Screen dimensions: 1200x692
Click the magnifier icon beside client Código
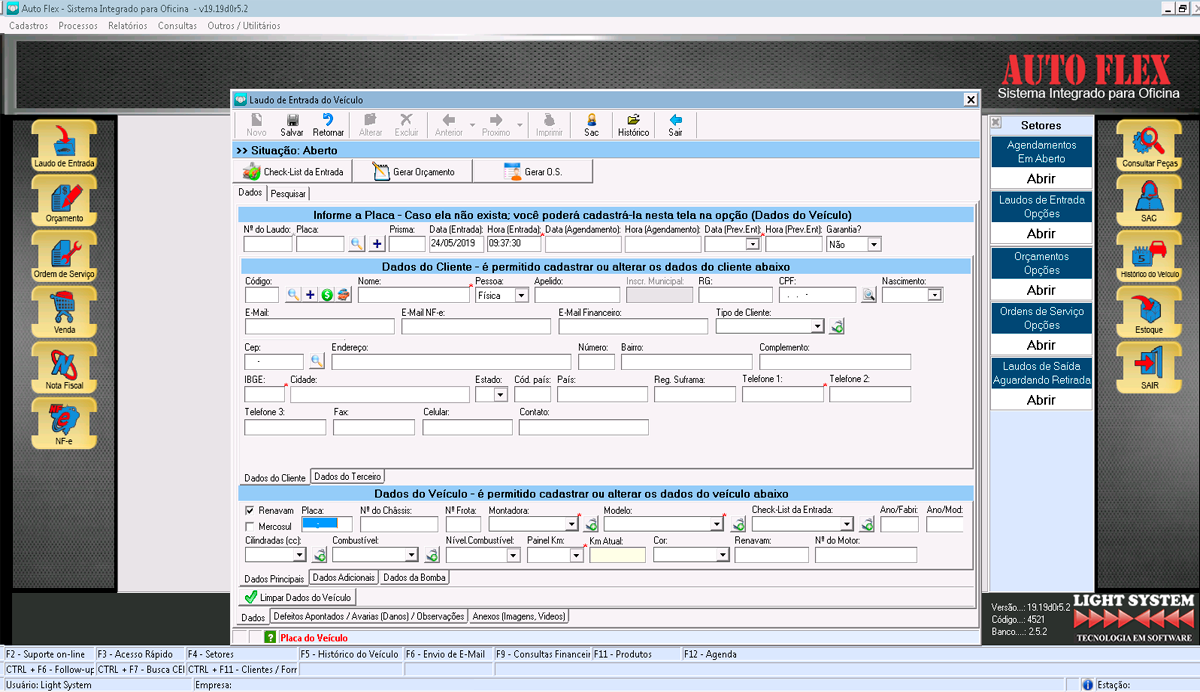(294, 295)
